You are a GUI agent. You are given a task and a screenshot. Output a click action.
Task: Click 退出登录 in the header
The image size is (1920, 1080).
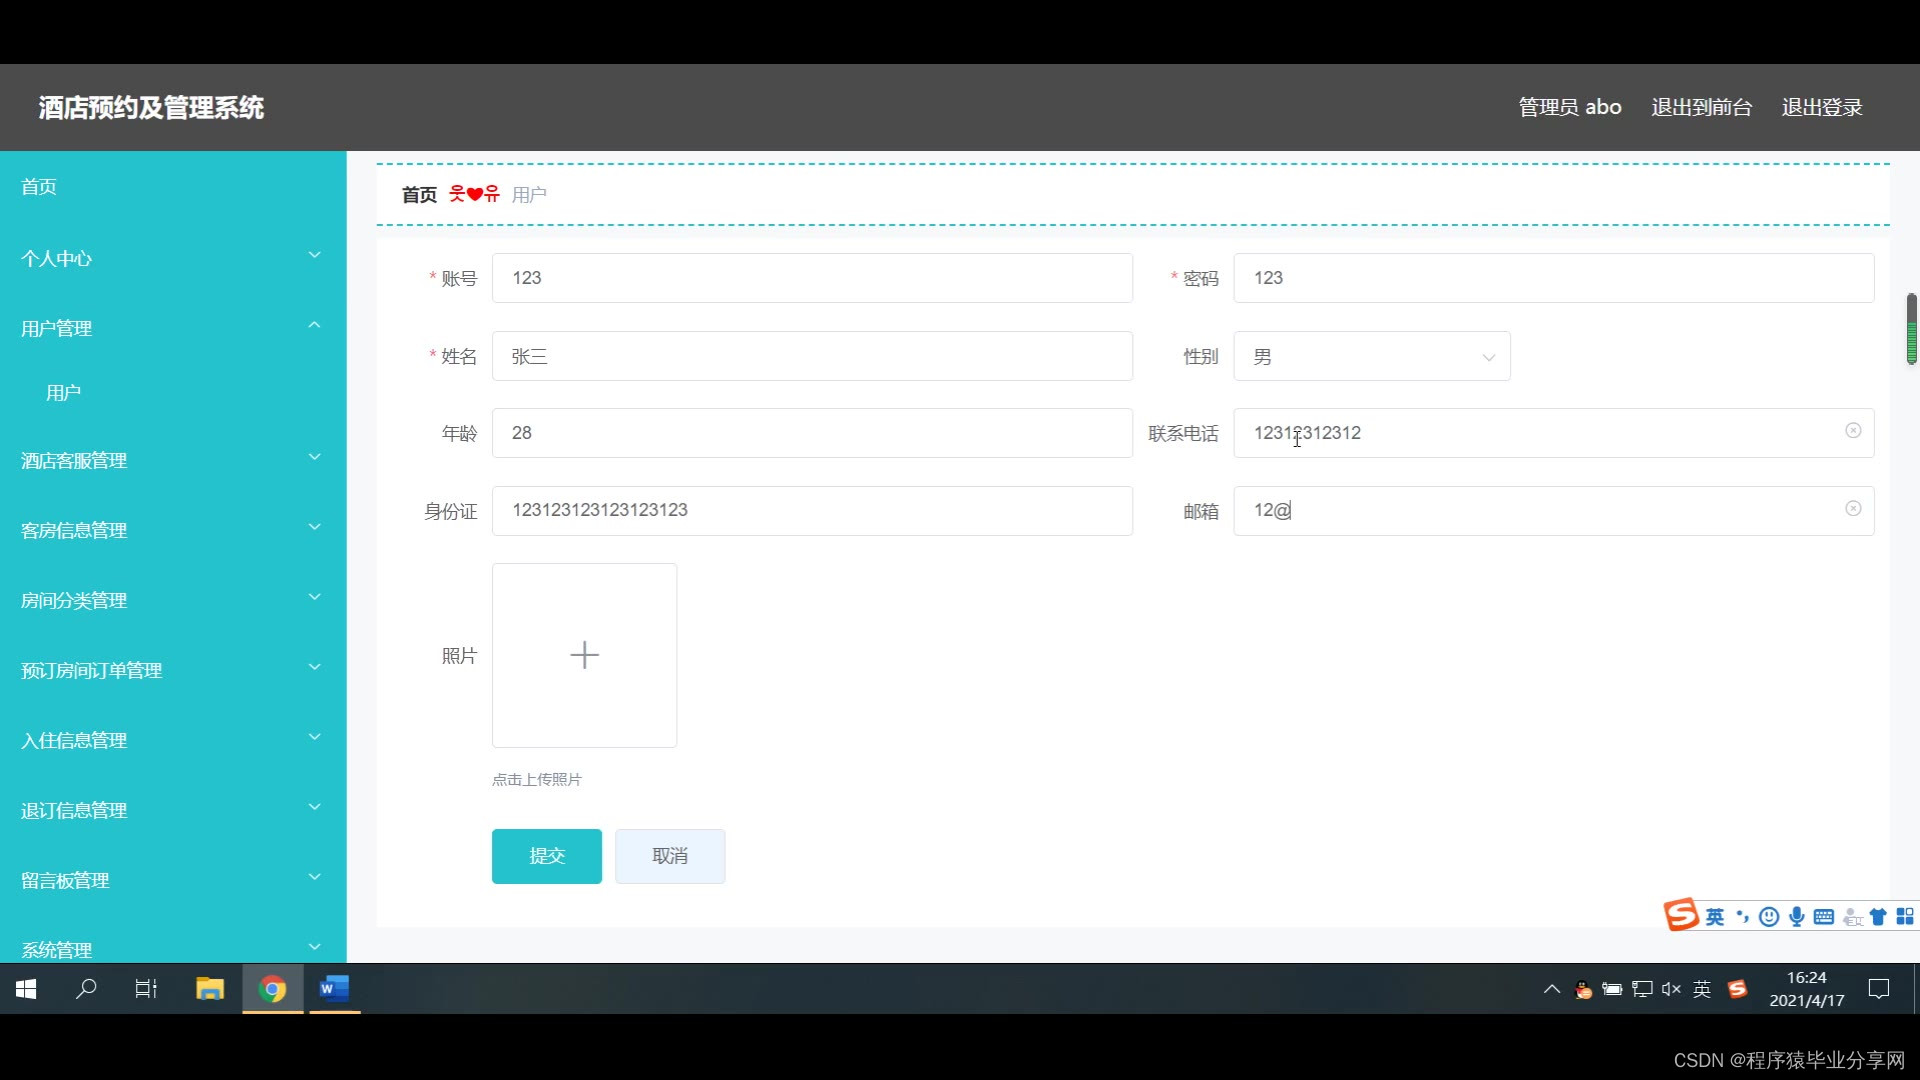1821,107
